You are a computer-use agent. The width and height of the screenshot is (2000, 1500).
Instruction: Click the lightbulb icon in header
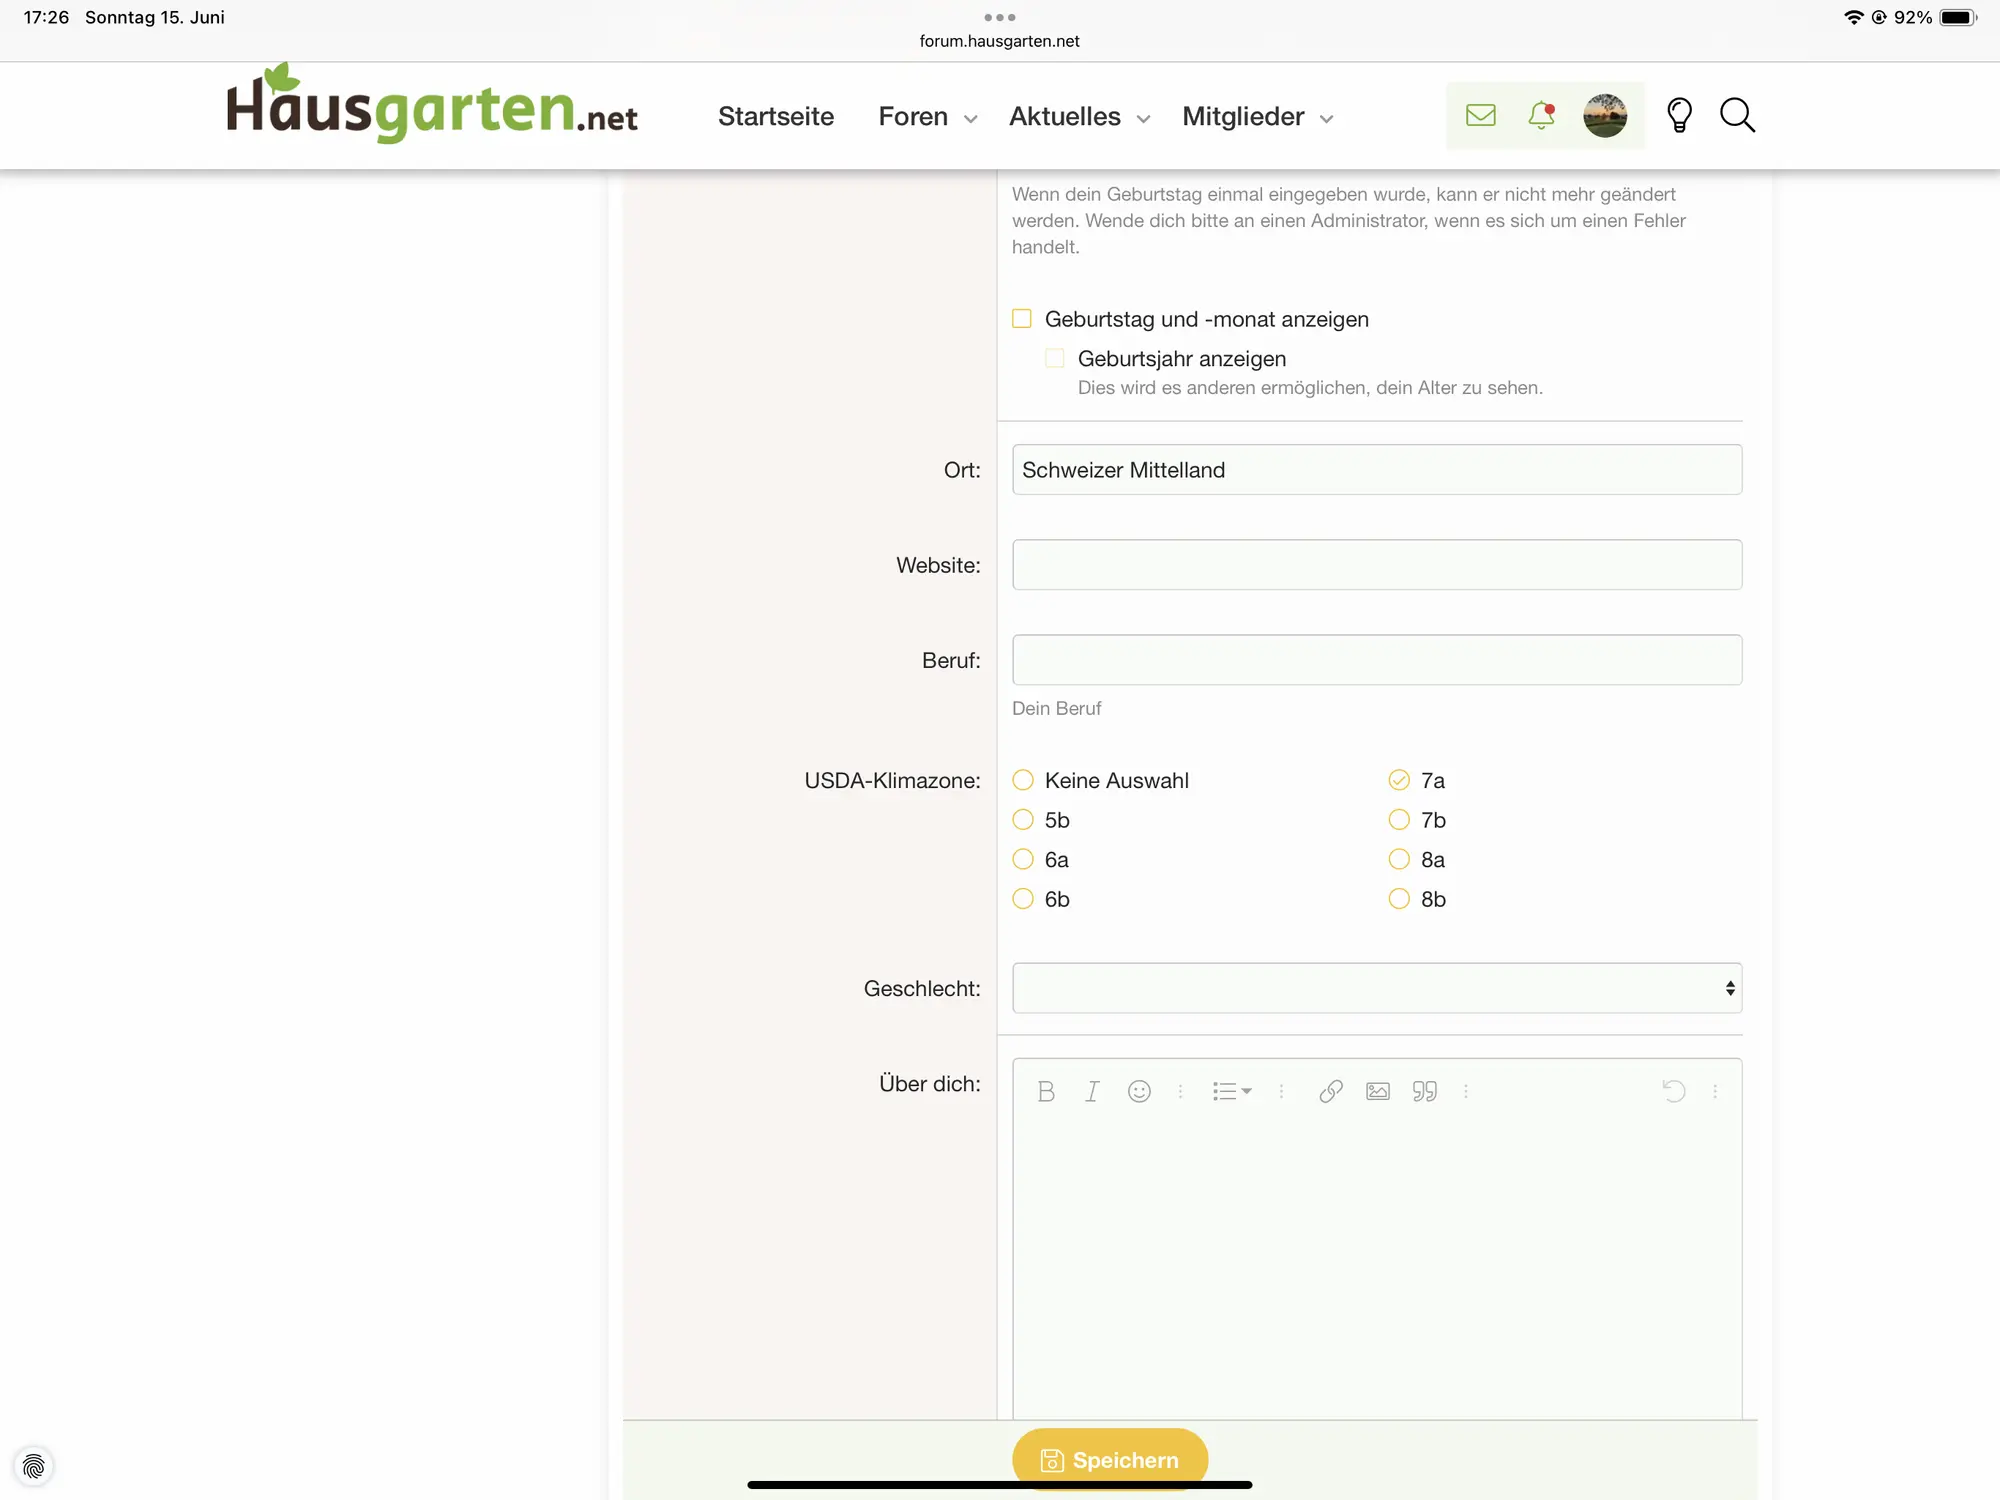[x=1679, y=115]
